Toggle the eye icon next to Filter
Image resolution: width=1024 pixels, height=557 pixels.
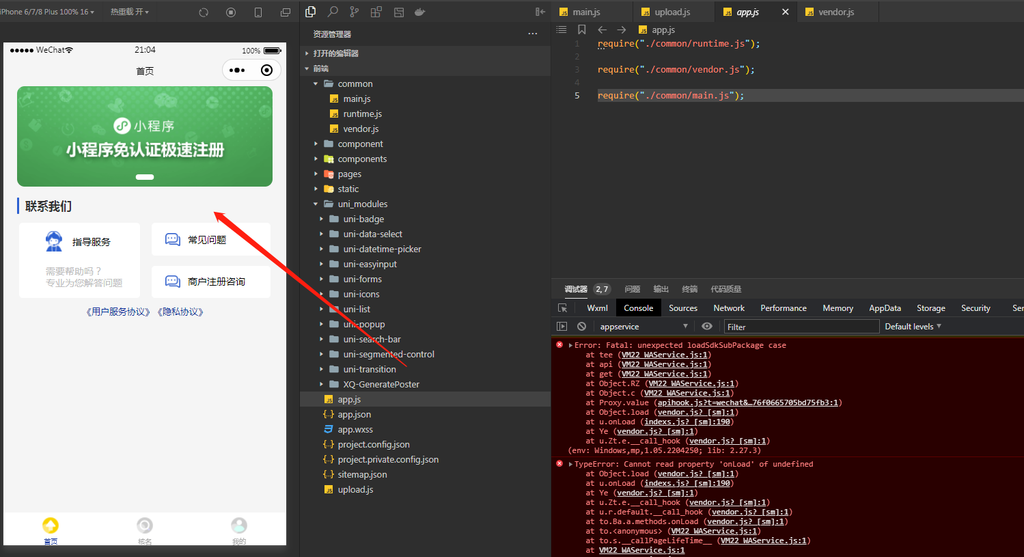coord(707,326)
